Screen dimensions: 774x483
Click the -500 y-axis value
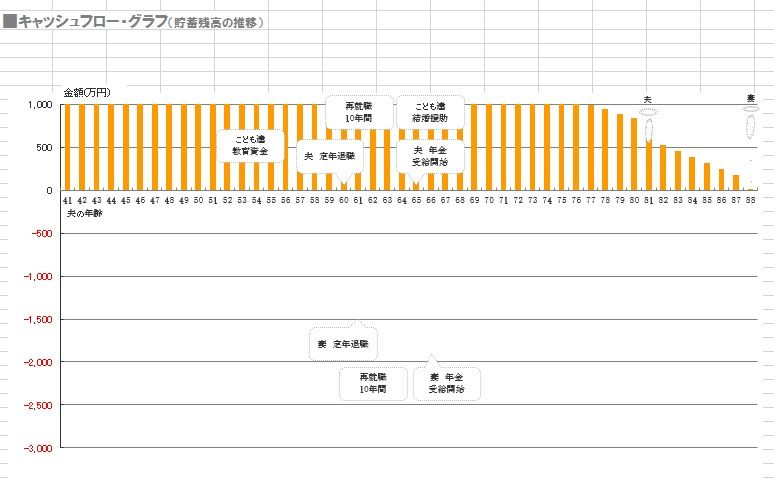pos(42,234)
